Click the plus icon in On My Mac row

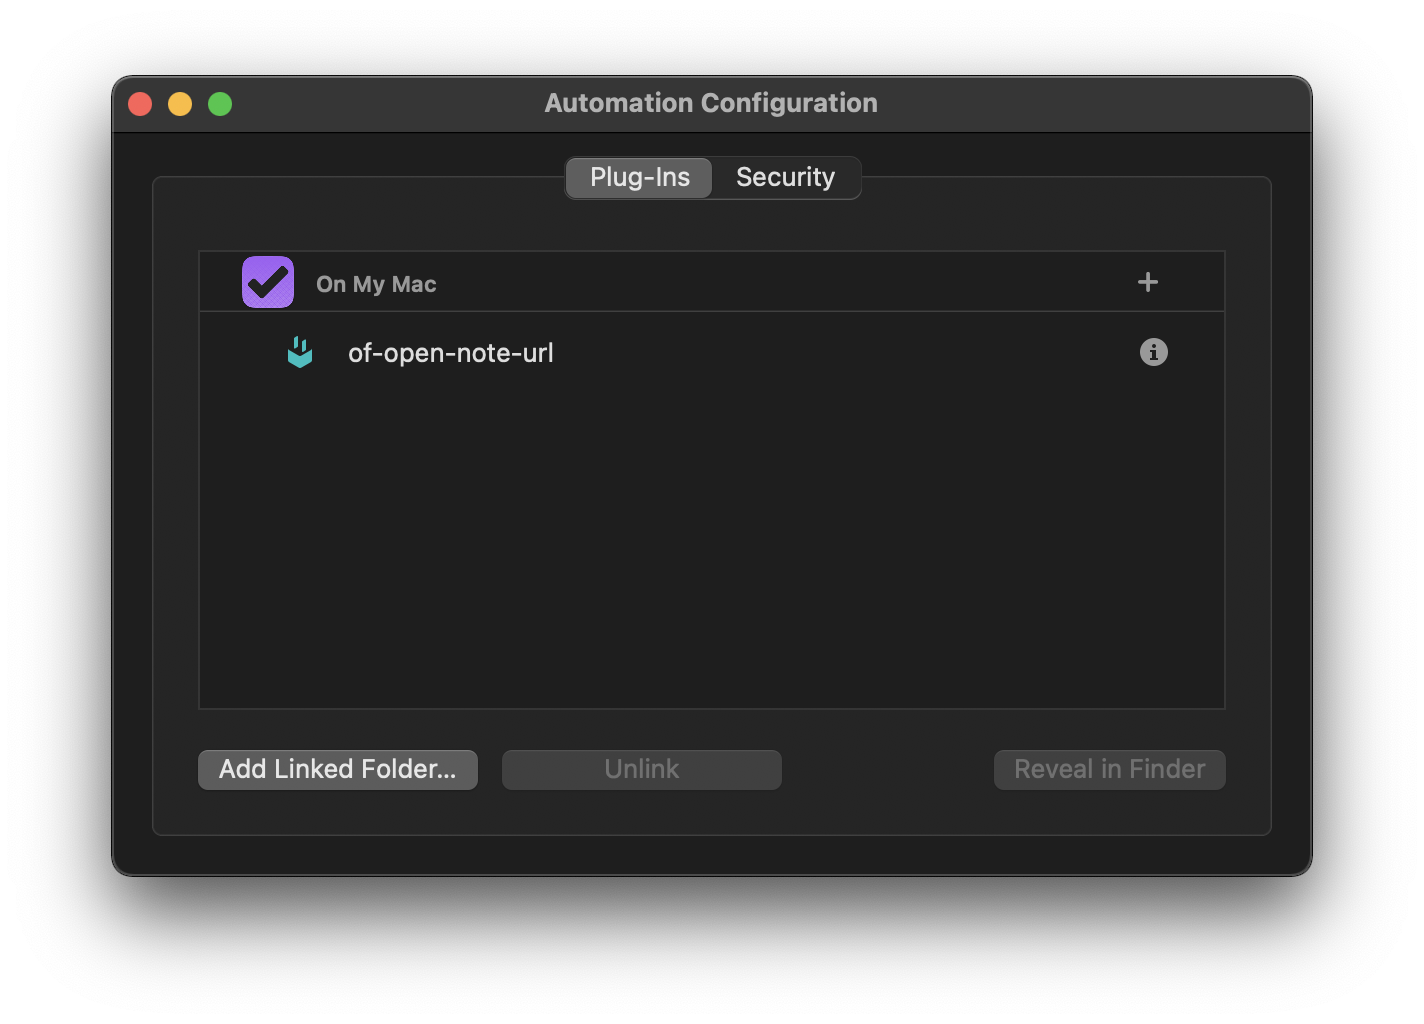click(1148, 282)
